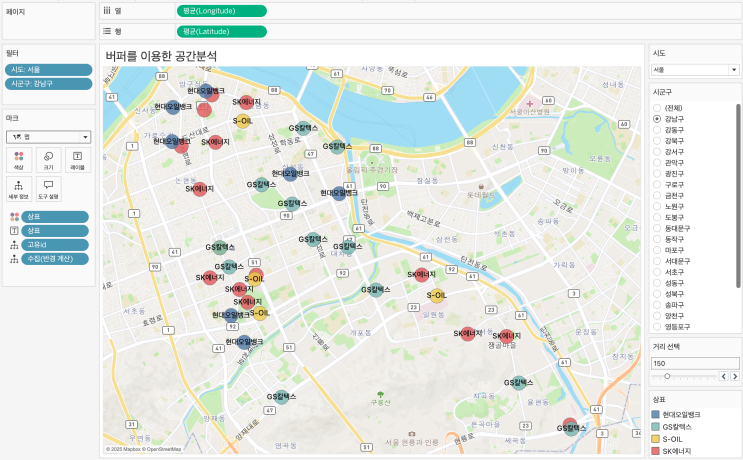Open the 시도: 서울 filter pill
This screenshot has height=460, width=743.
[48, 70]
